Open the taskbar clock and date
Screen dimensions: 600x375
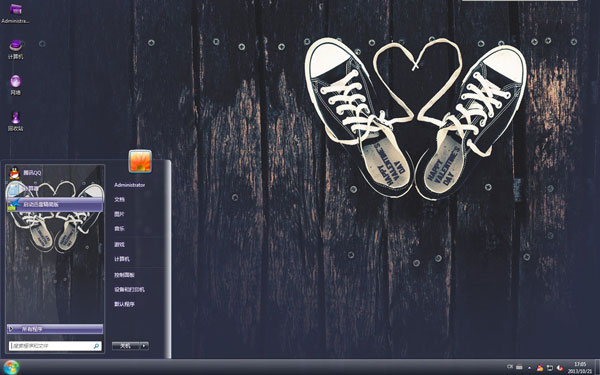(x=580, y=367)
